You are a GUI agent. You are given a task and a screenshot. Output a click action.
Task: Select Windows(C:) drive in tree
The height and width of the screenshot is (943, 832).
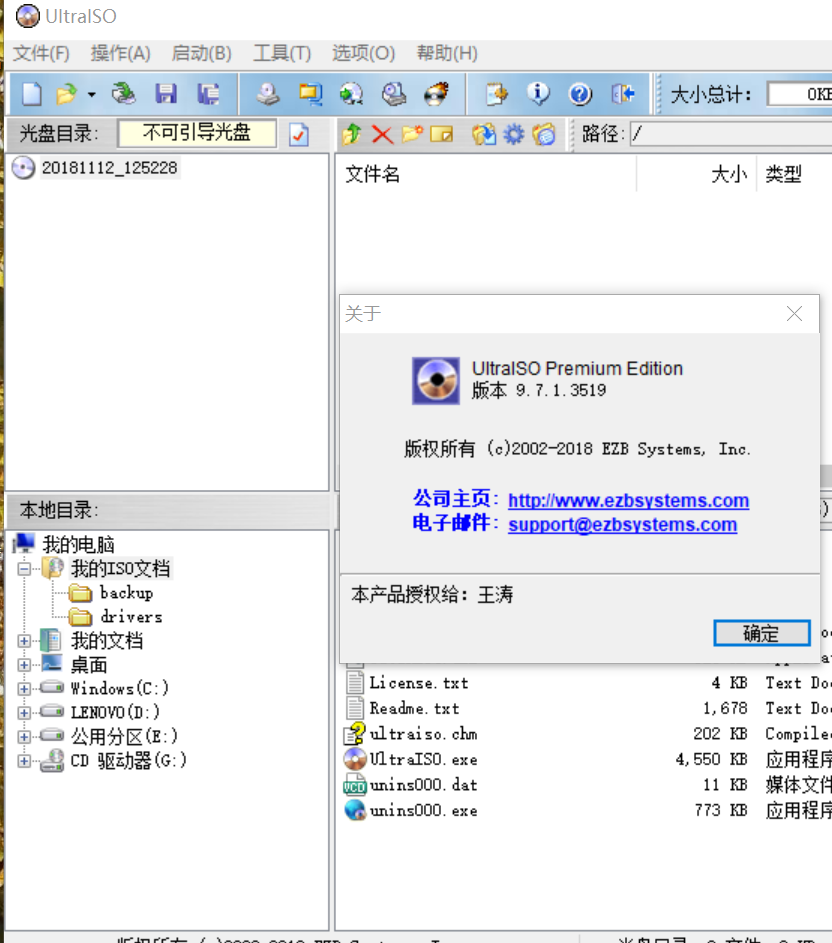coord(119,689)
